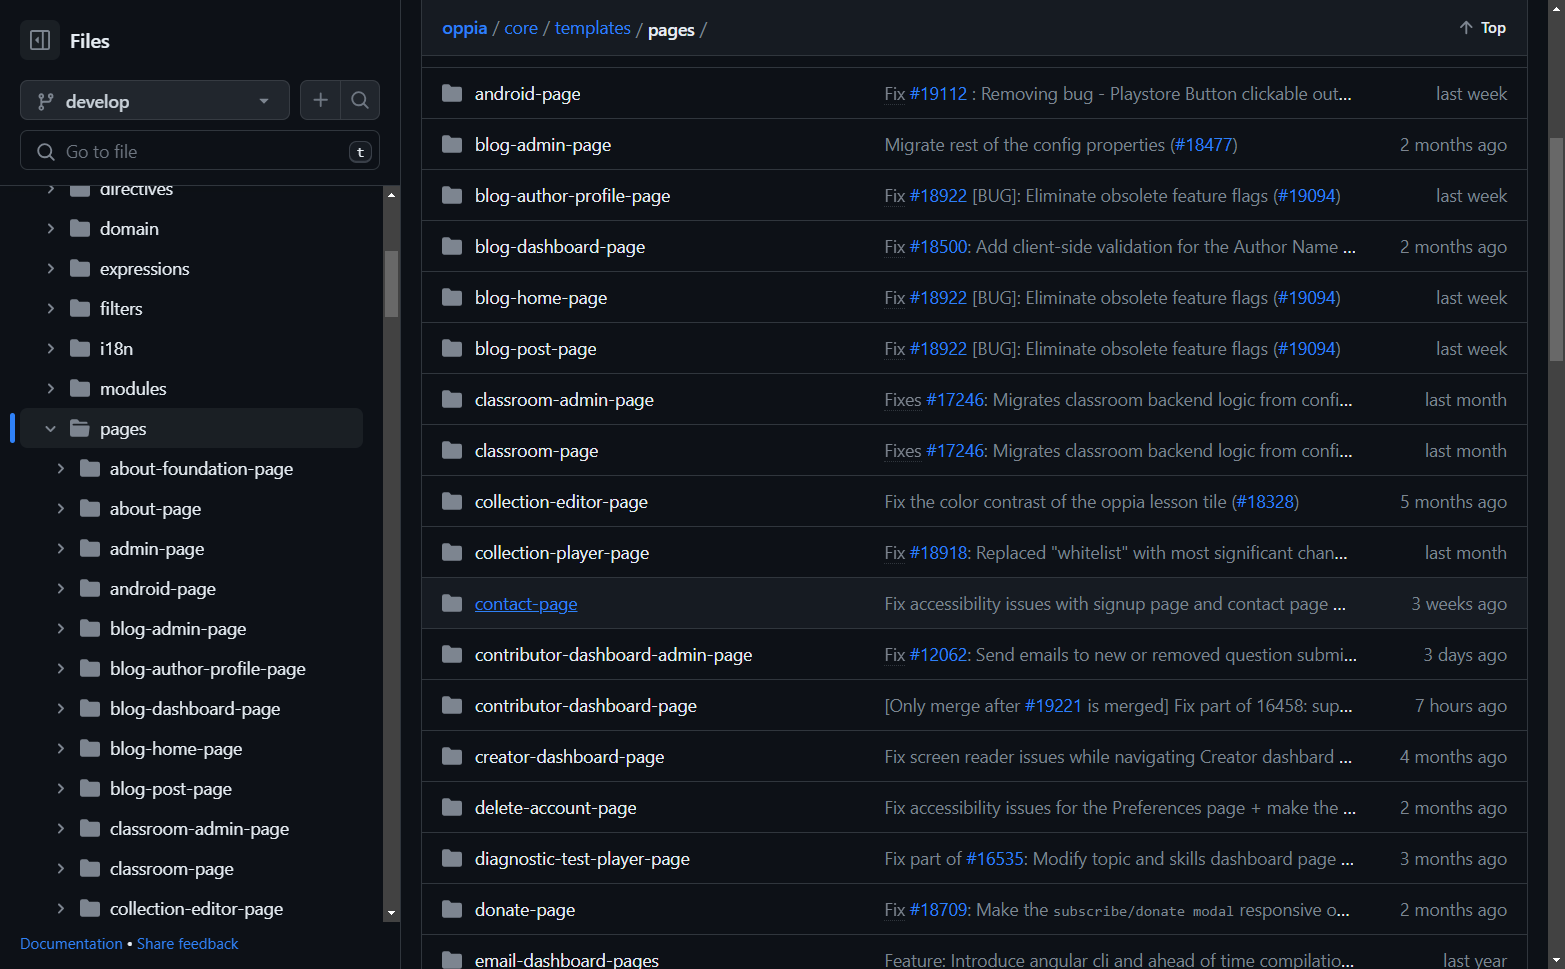The width and height of the screenshot is (1565, 969).
Task: Click the up-arrow Top icon
Action: click(1465, 28)
